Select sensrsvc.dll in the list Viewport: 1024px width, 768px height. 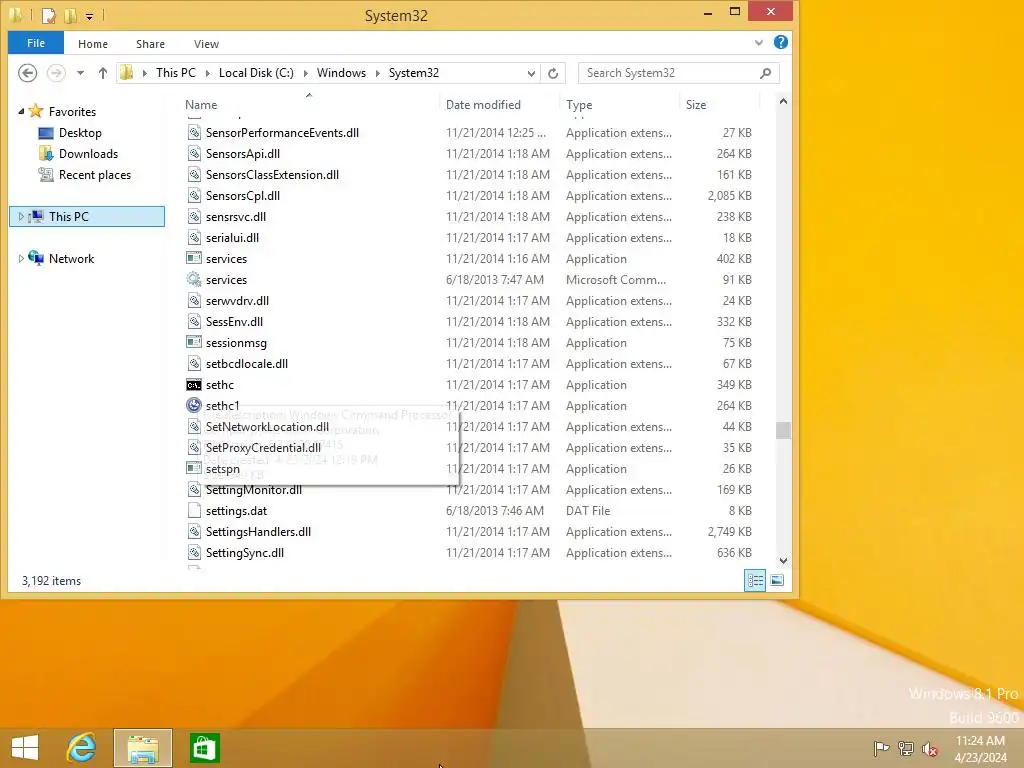(x=236, y=217)
